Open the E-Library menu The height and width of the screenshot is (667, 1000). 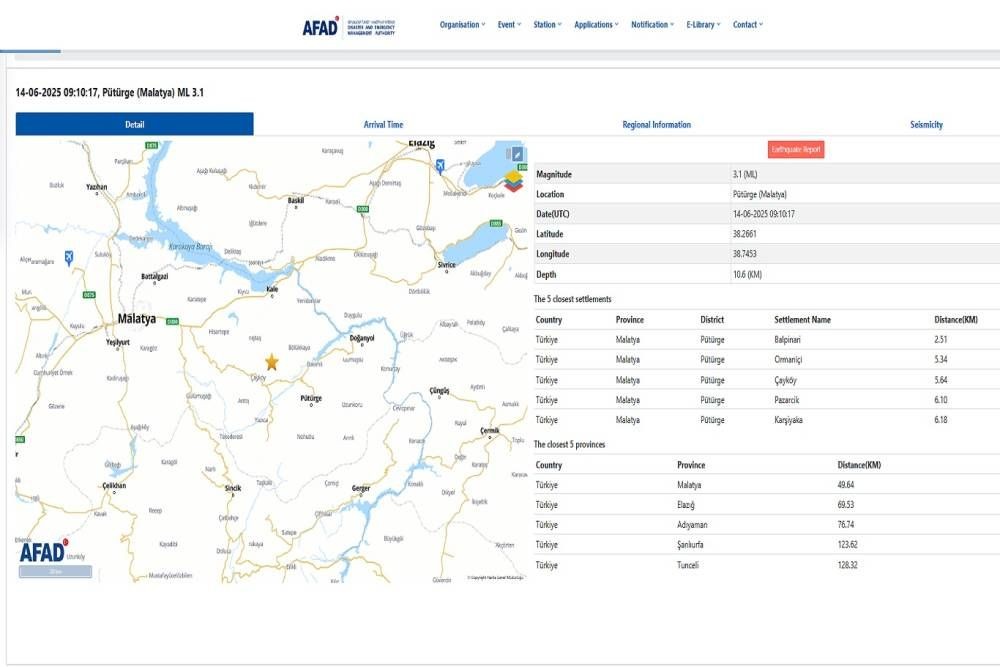pos(700,24)
